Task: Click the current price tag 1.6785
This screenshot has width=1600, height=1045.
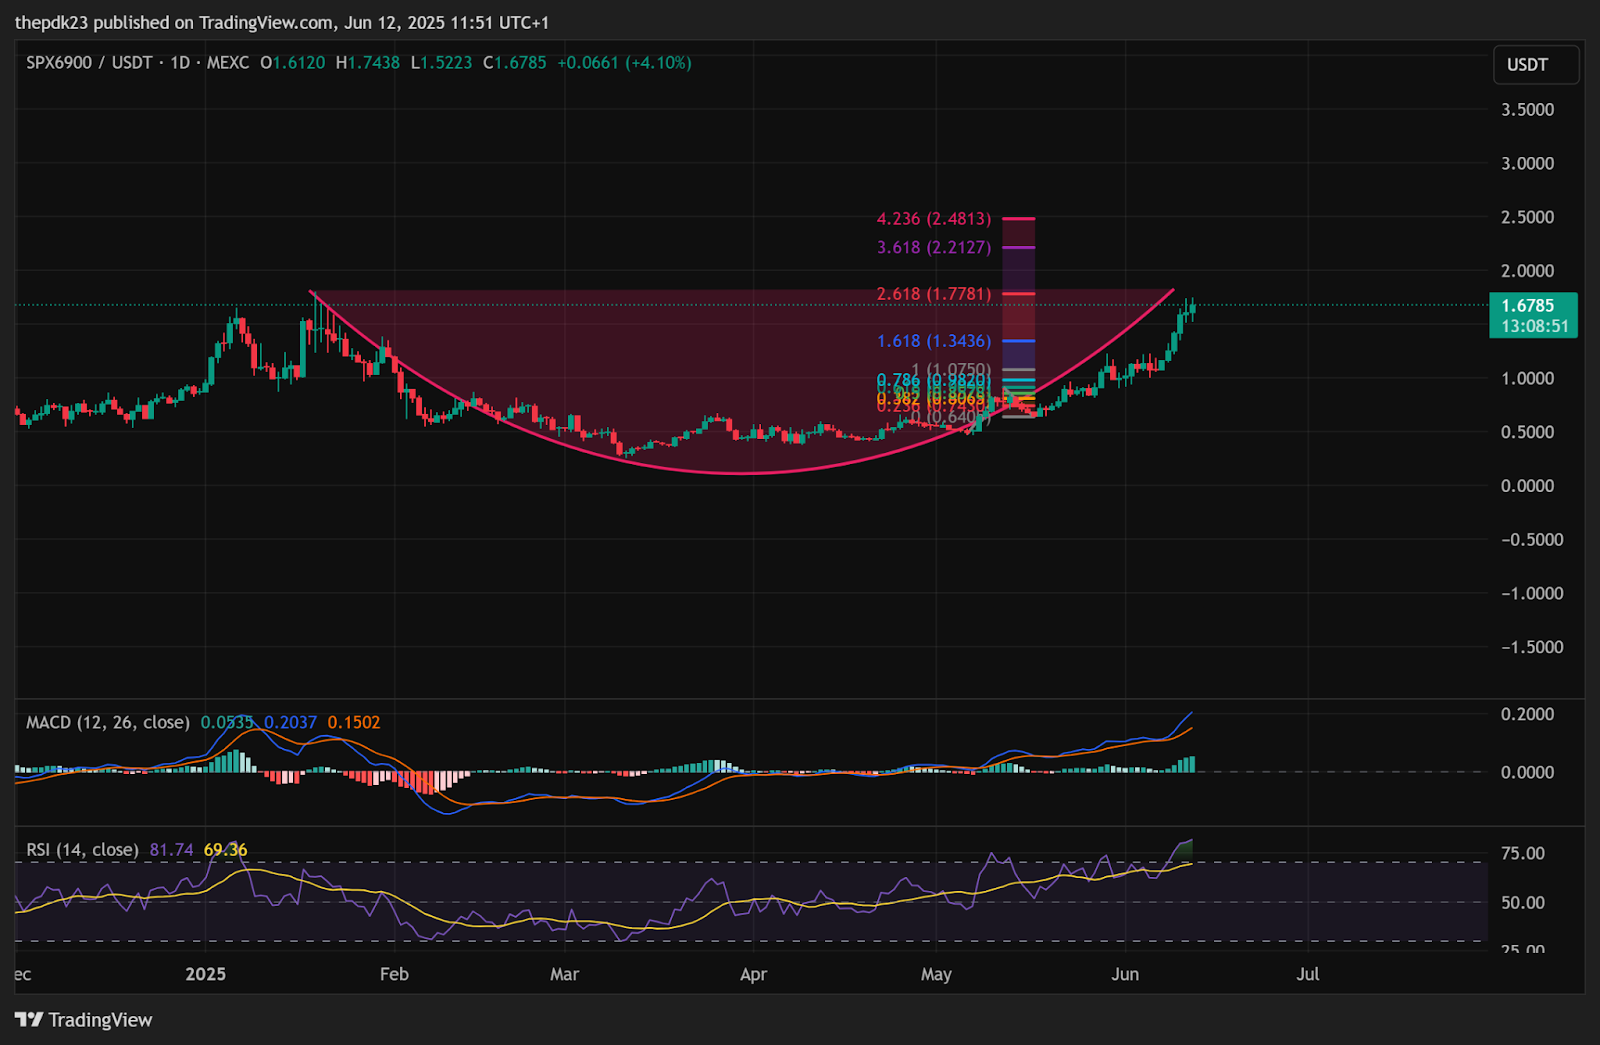Action: 1533,315
